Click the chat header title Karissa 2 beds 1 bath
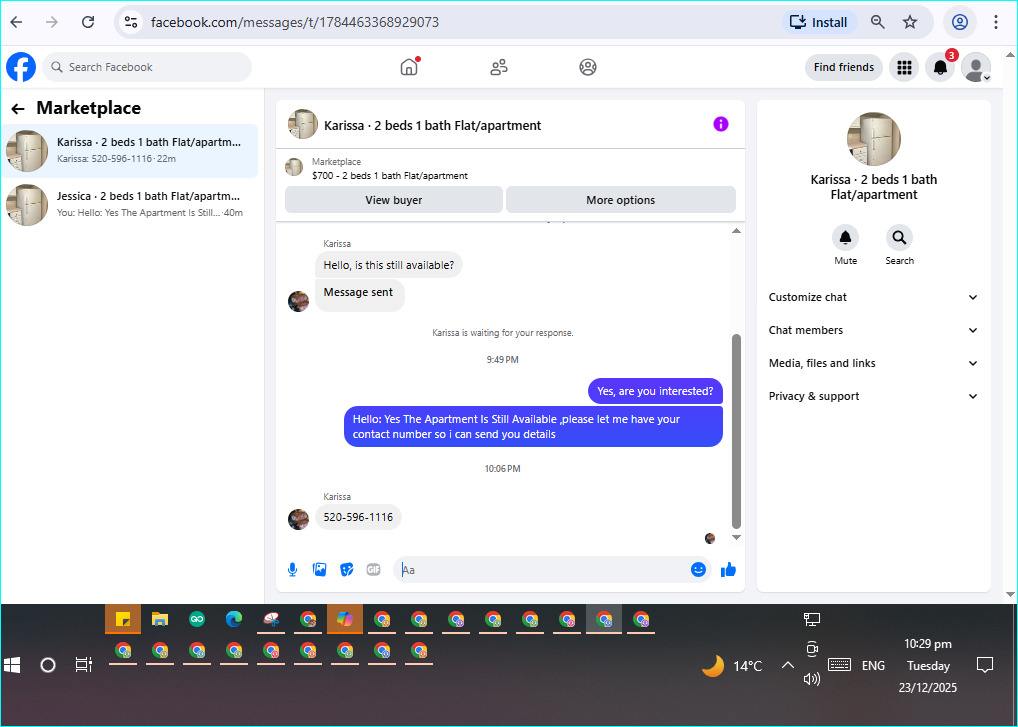 click(x=432, y=125)
